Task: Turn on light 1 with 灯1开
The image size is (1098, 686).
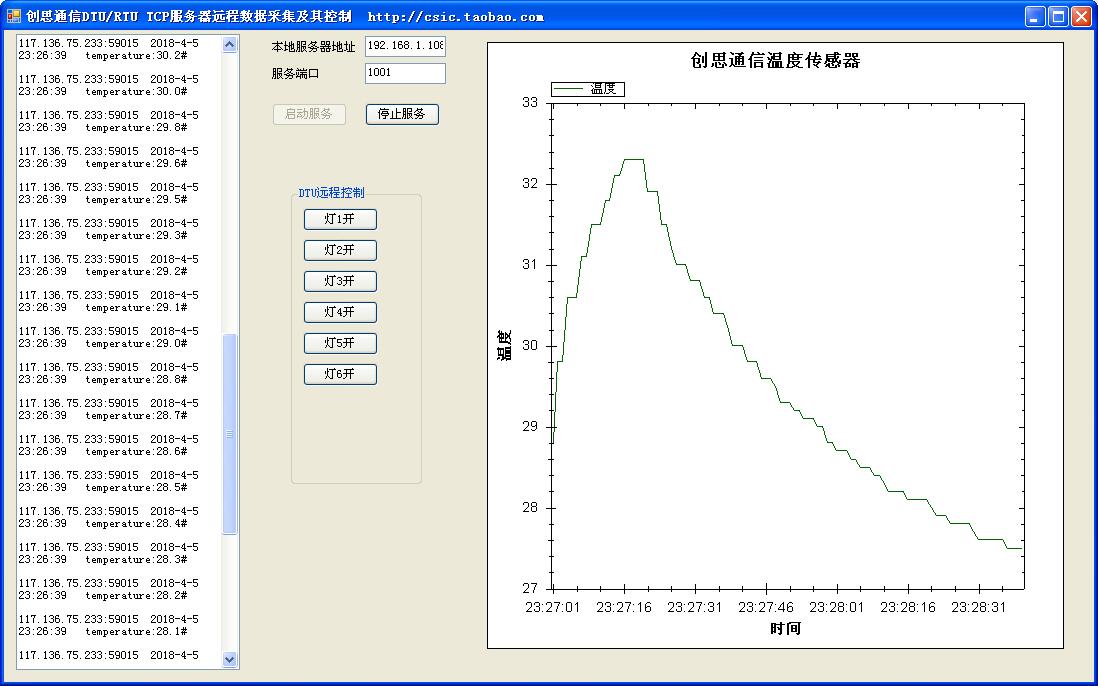Action: tap(340, 219)
